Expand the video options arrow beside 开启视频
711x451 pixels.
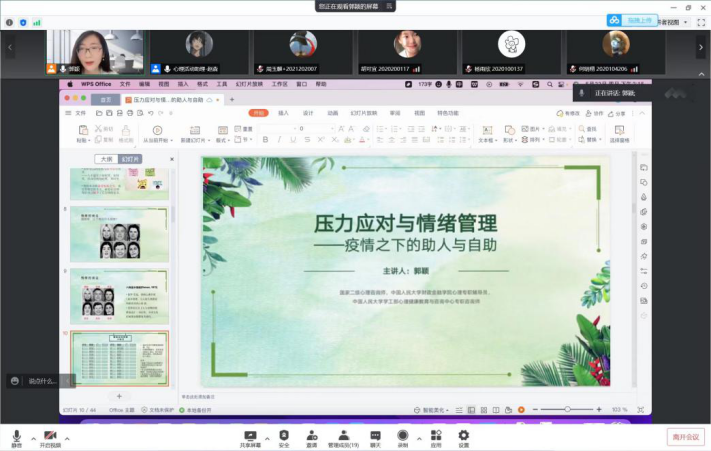(x=67, y=438)
